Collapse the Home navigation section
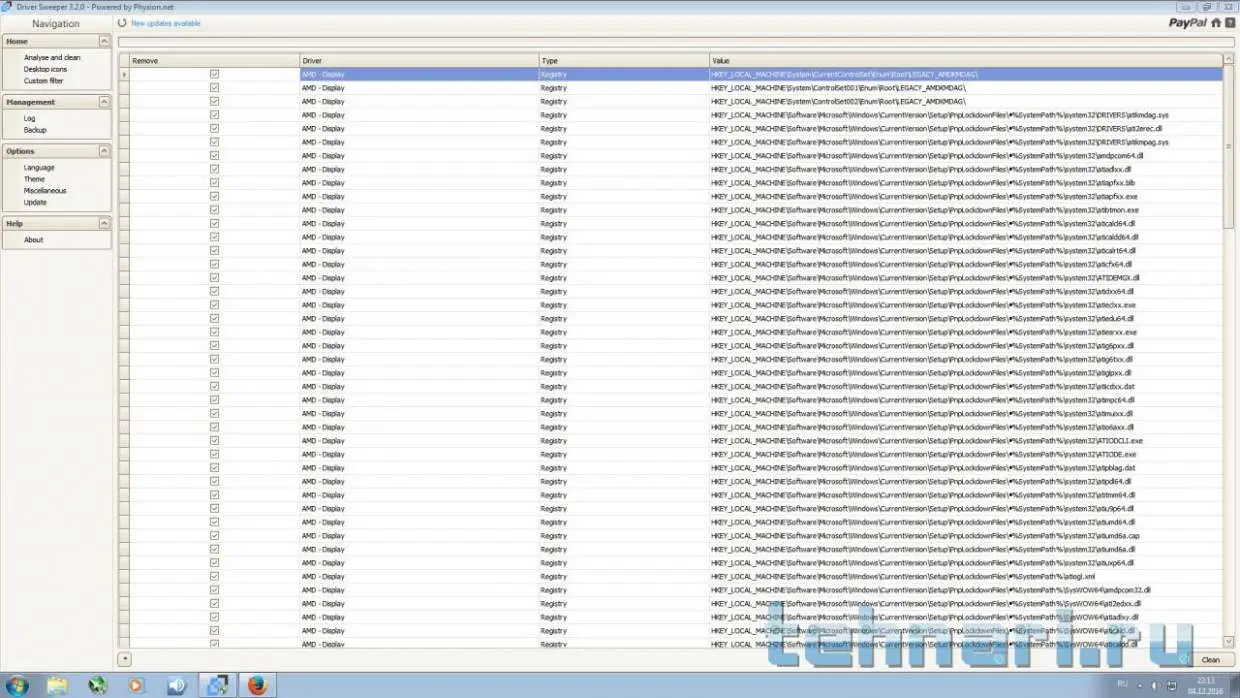 [104, 41]
